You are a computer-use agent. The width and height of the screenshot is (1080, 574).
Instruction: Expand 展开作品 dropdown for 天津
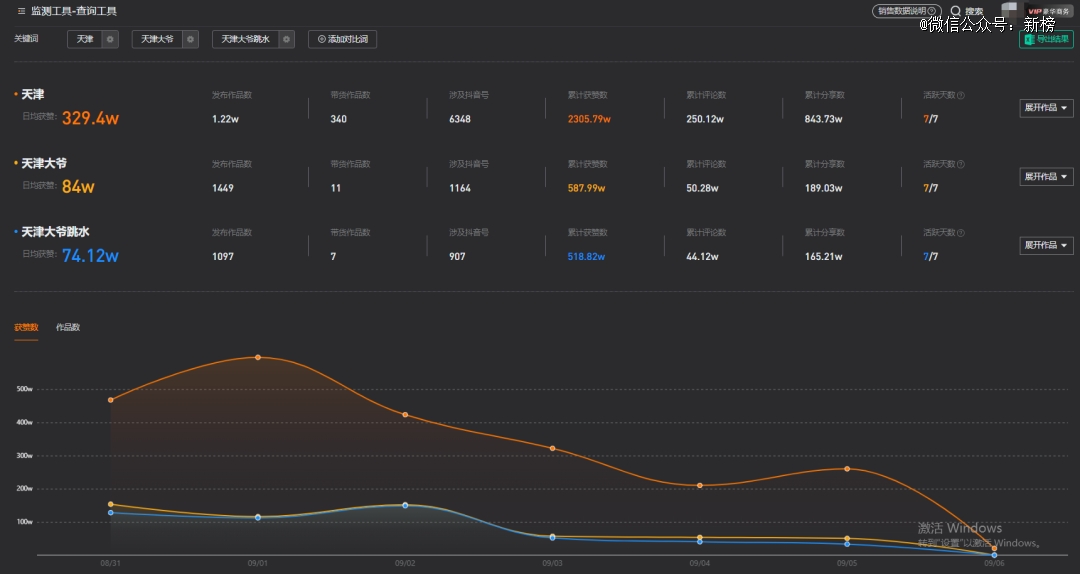tap(1046, 108)
